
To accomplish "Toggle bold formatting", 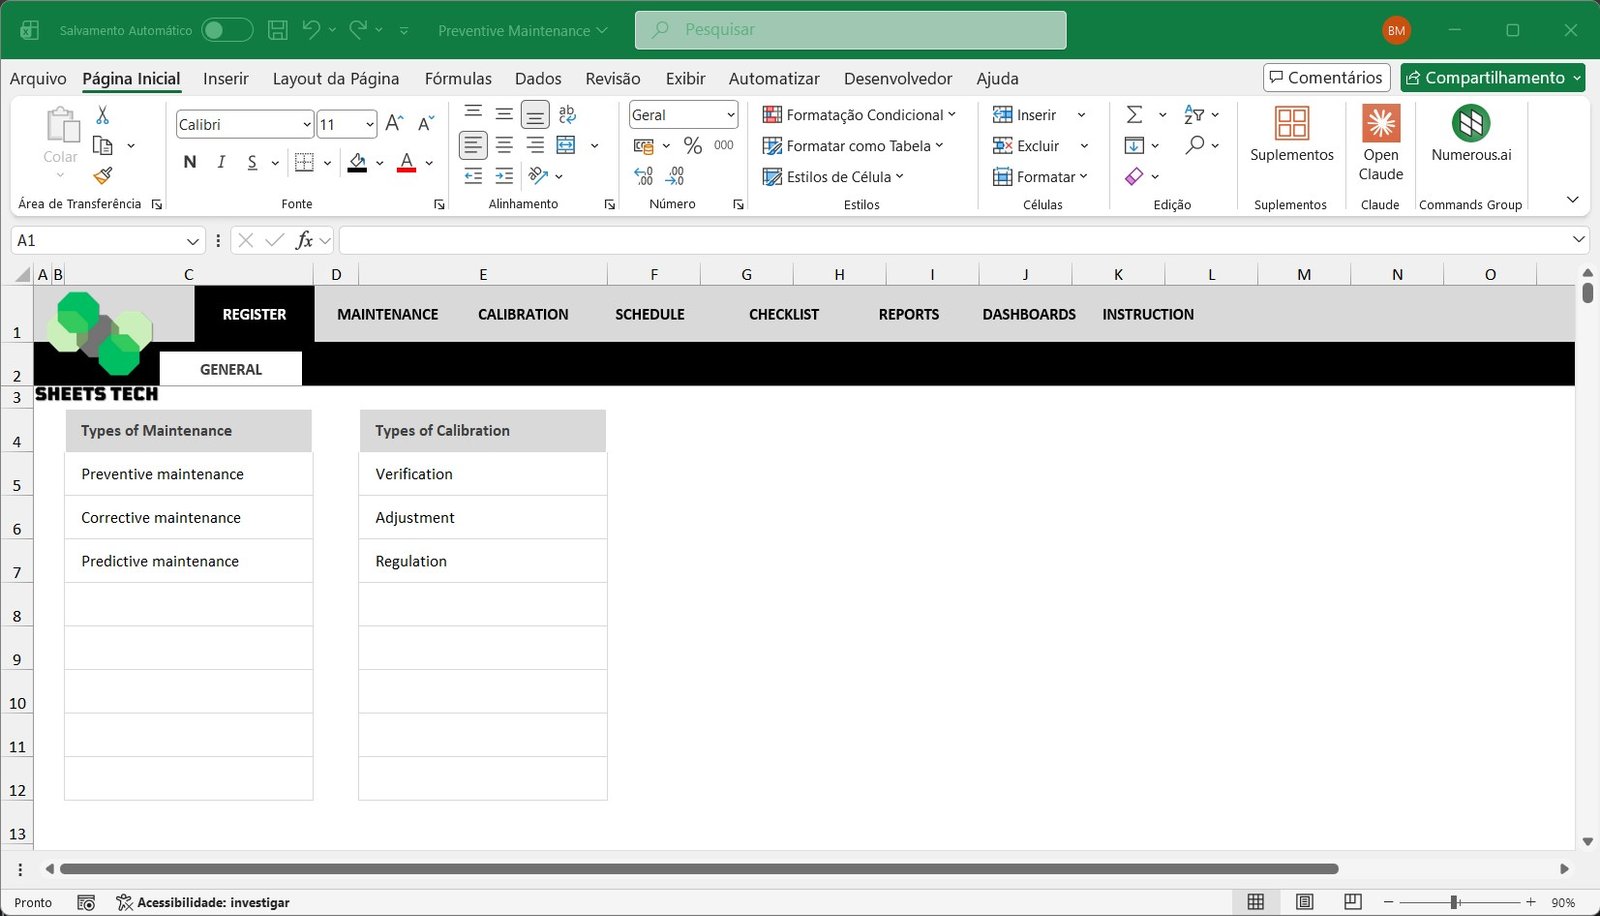I will point(189,161).
